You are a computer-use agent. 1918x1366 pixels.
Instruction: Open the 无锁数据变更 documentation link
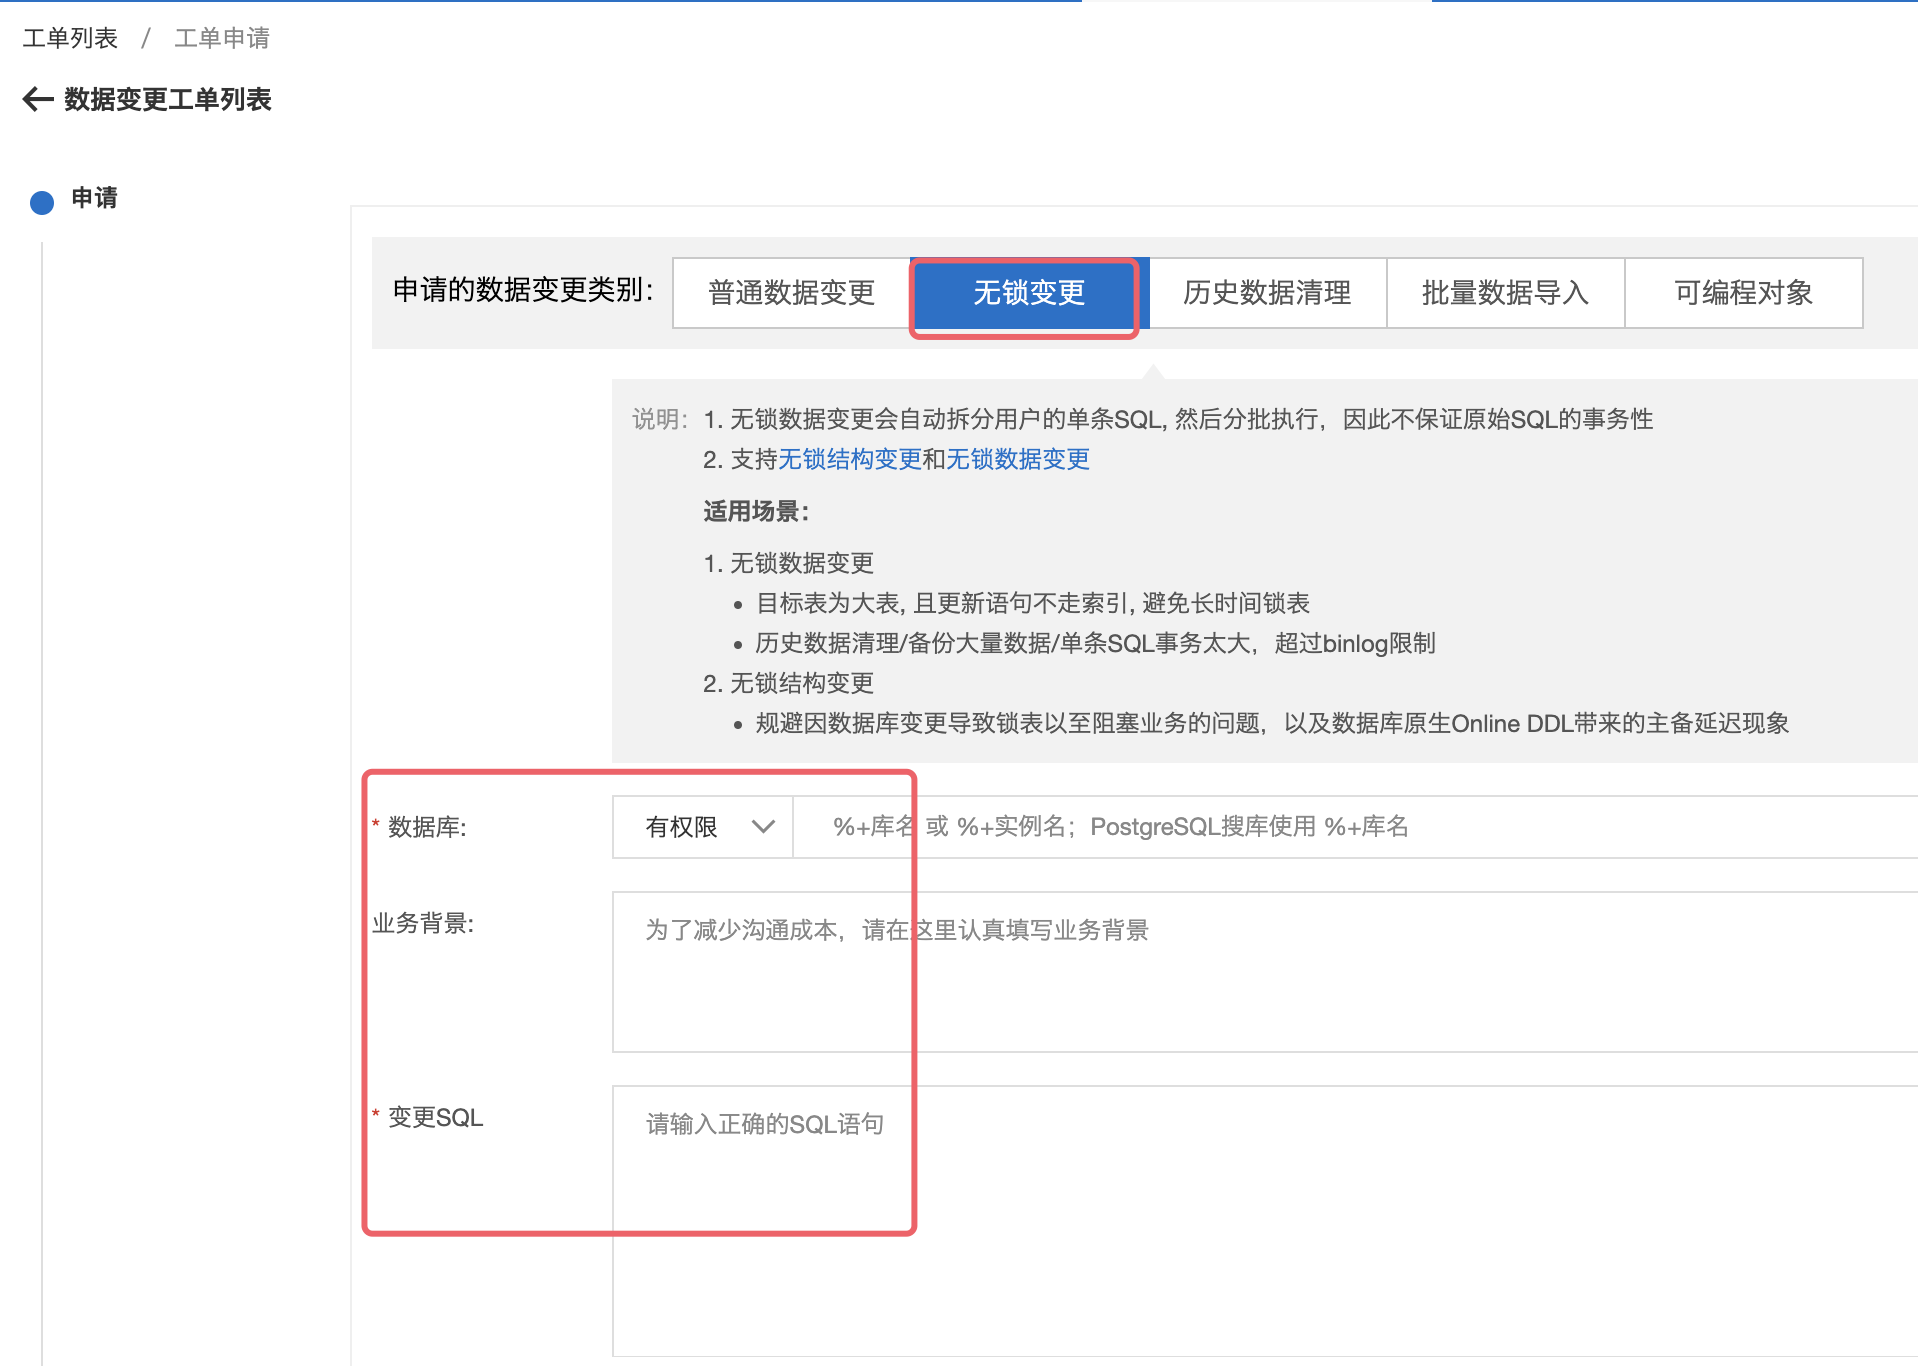click(x=1018, y=459)
